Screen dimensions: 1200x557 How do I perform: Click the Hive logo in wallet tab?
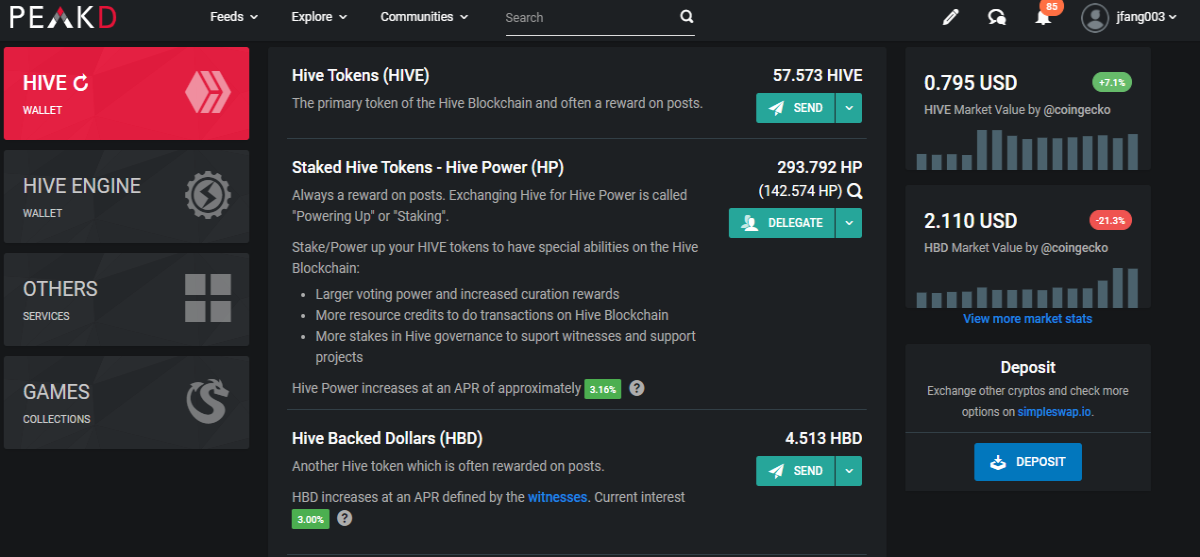[208, 93]
